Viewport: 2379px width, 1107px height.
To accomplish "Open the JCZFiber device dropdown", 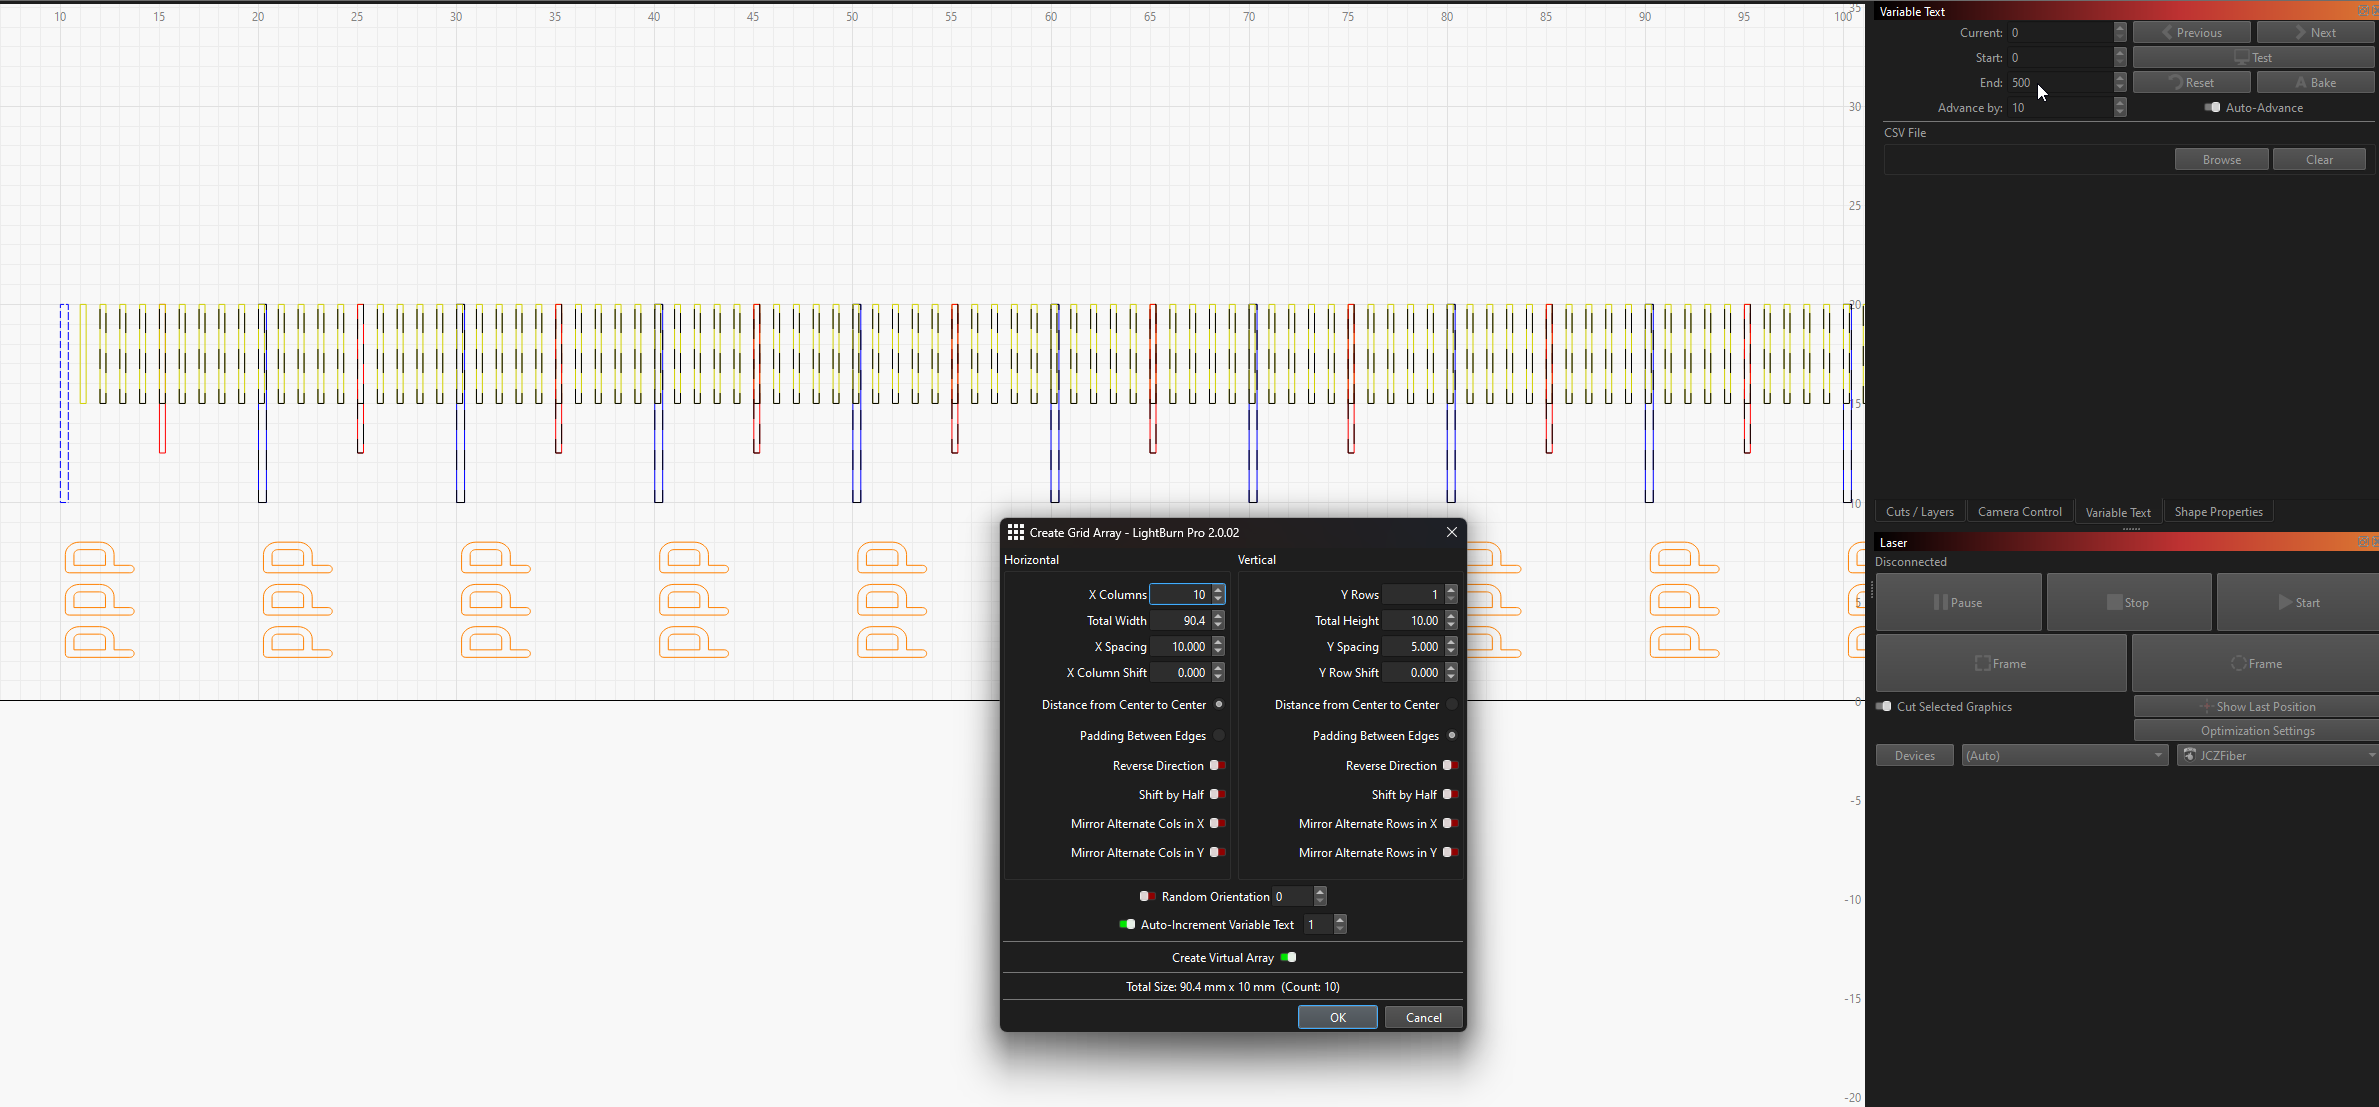I will [2277, 755].
